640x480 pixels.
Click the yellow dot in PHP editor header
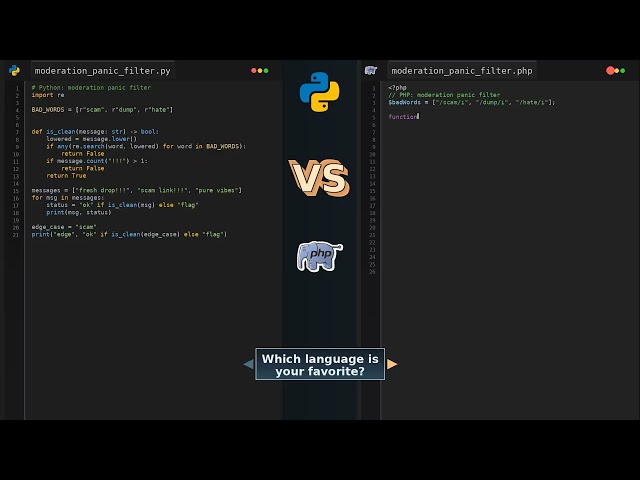tap(617, 71)
